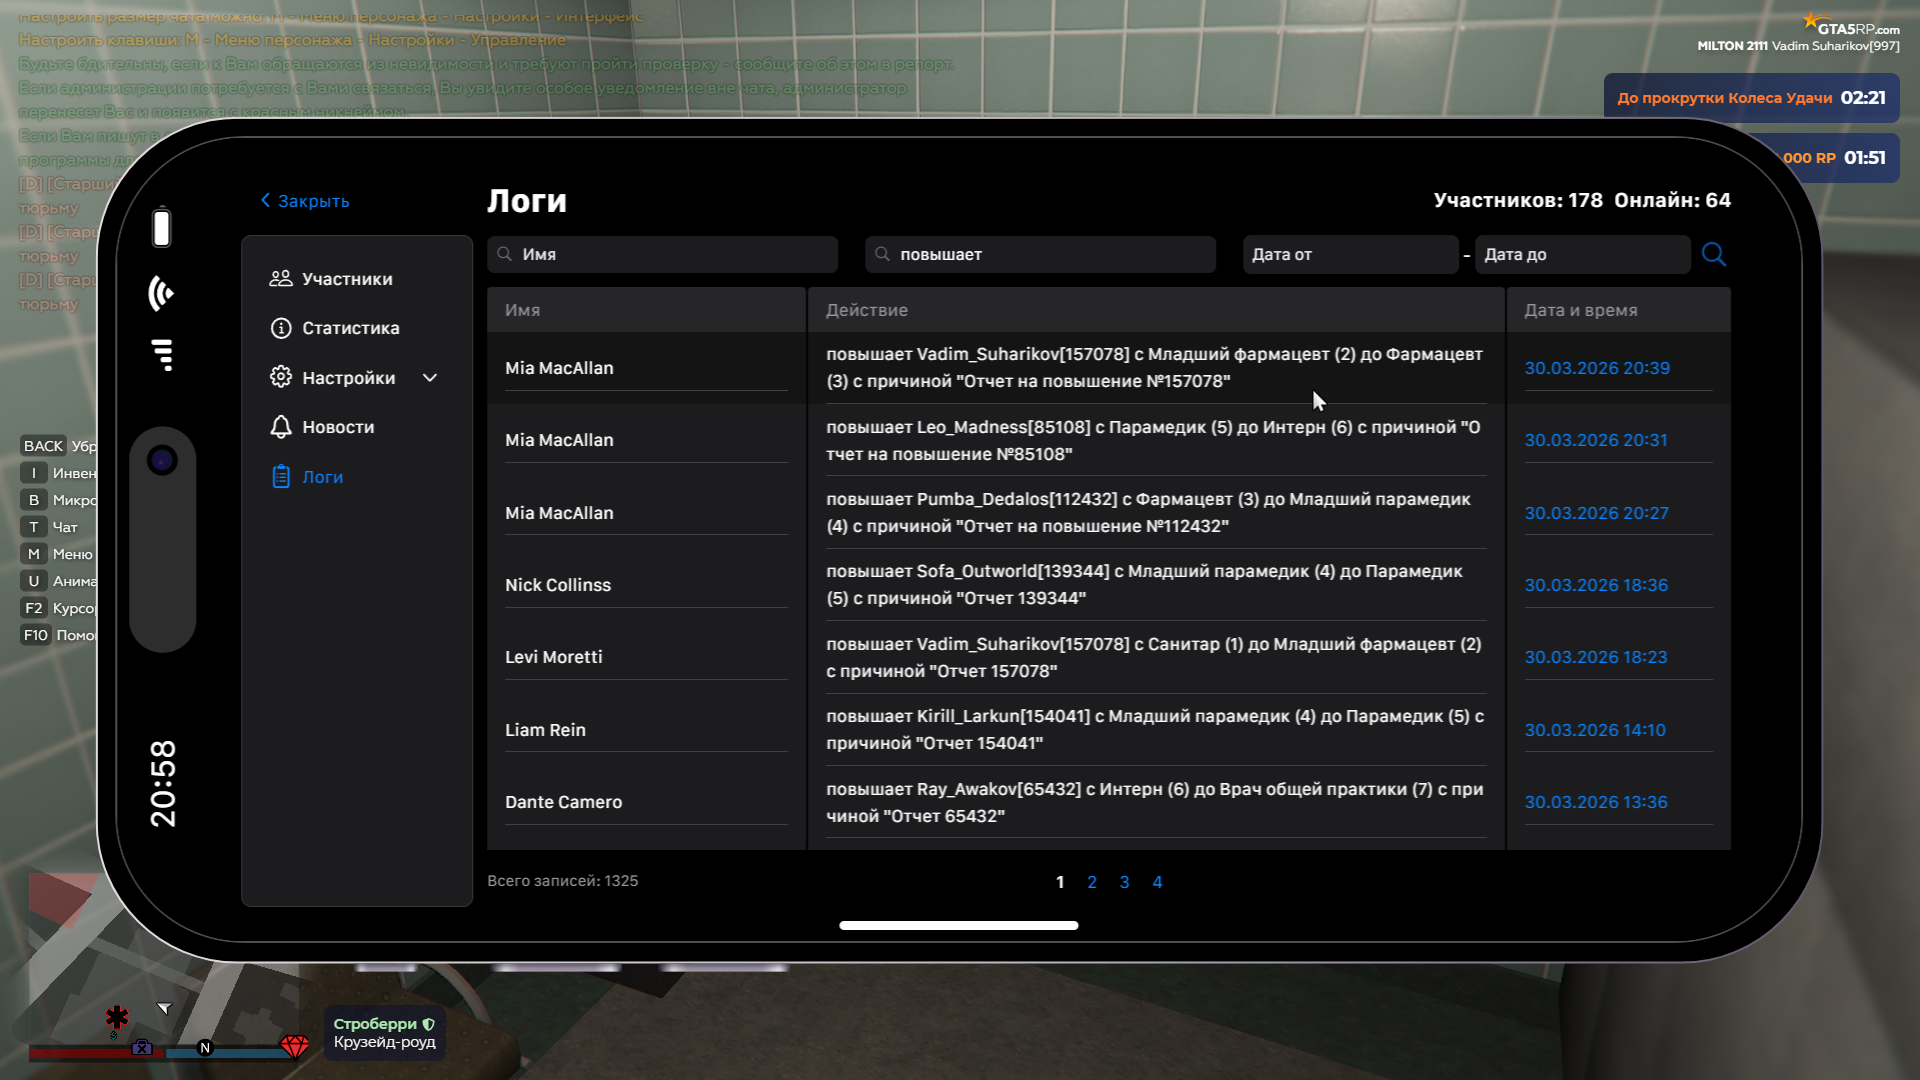Select the Nick Collinss log row

[x=558, y=585]
